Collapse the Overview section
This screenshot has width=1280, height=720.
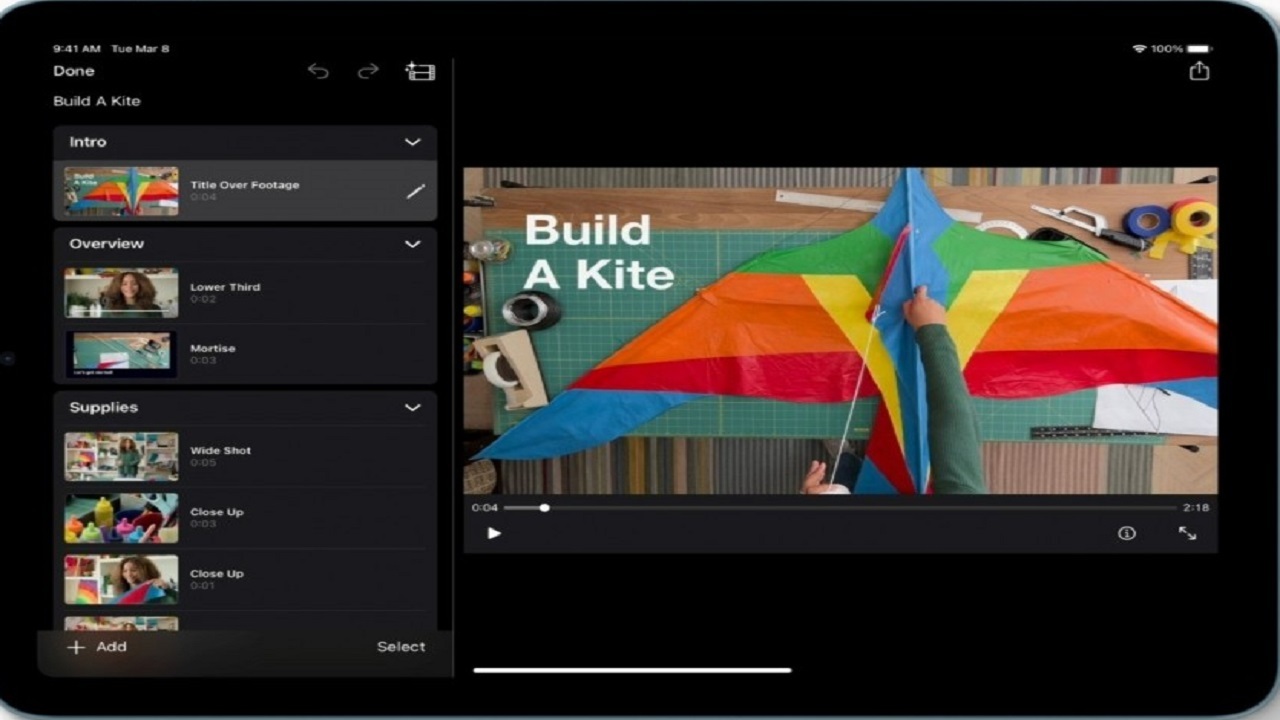click(412, 244)
